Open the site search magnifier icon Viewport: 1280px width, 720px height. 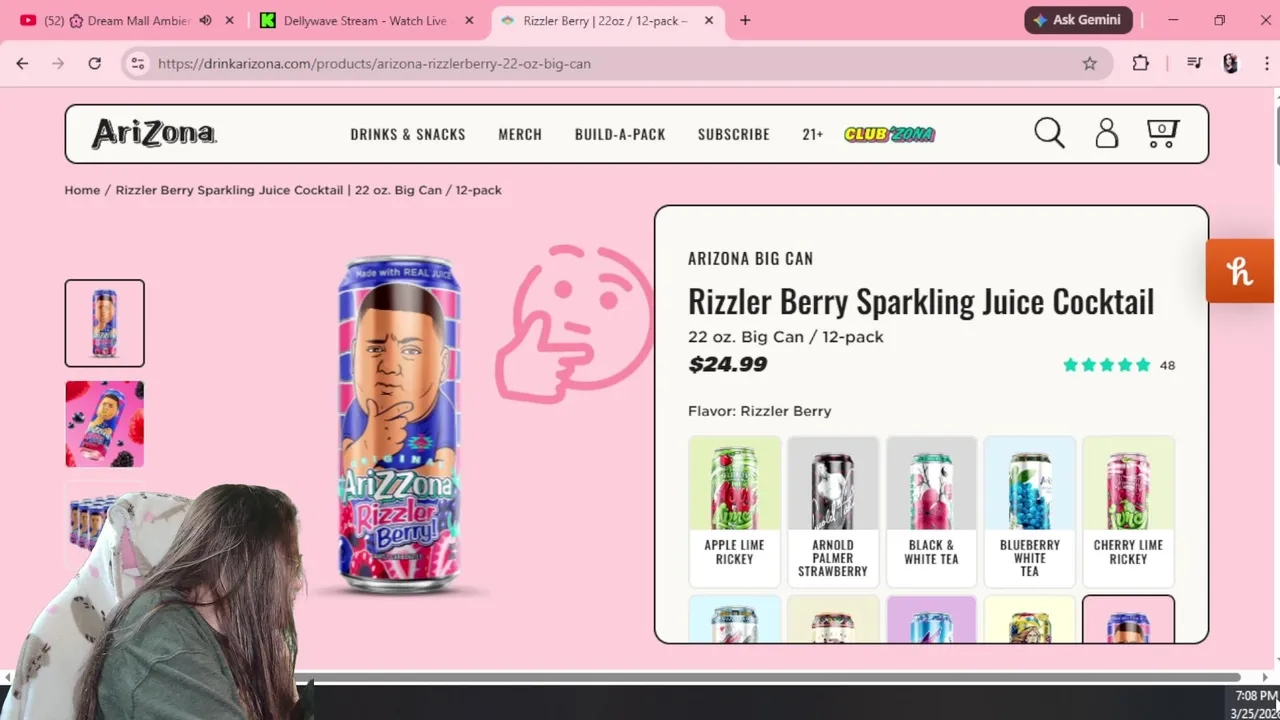[1049, 133]
